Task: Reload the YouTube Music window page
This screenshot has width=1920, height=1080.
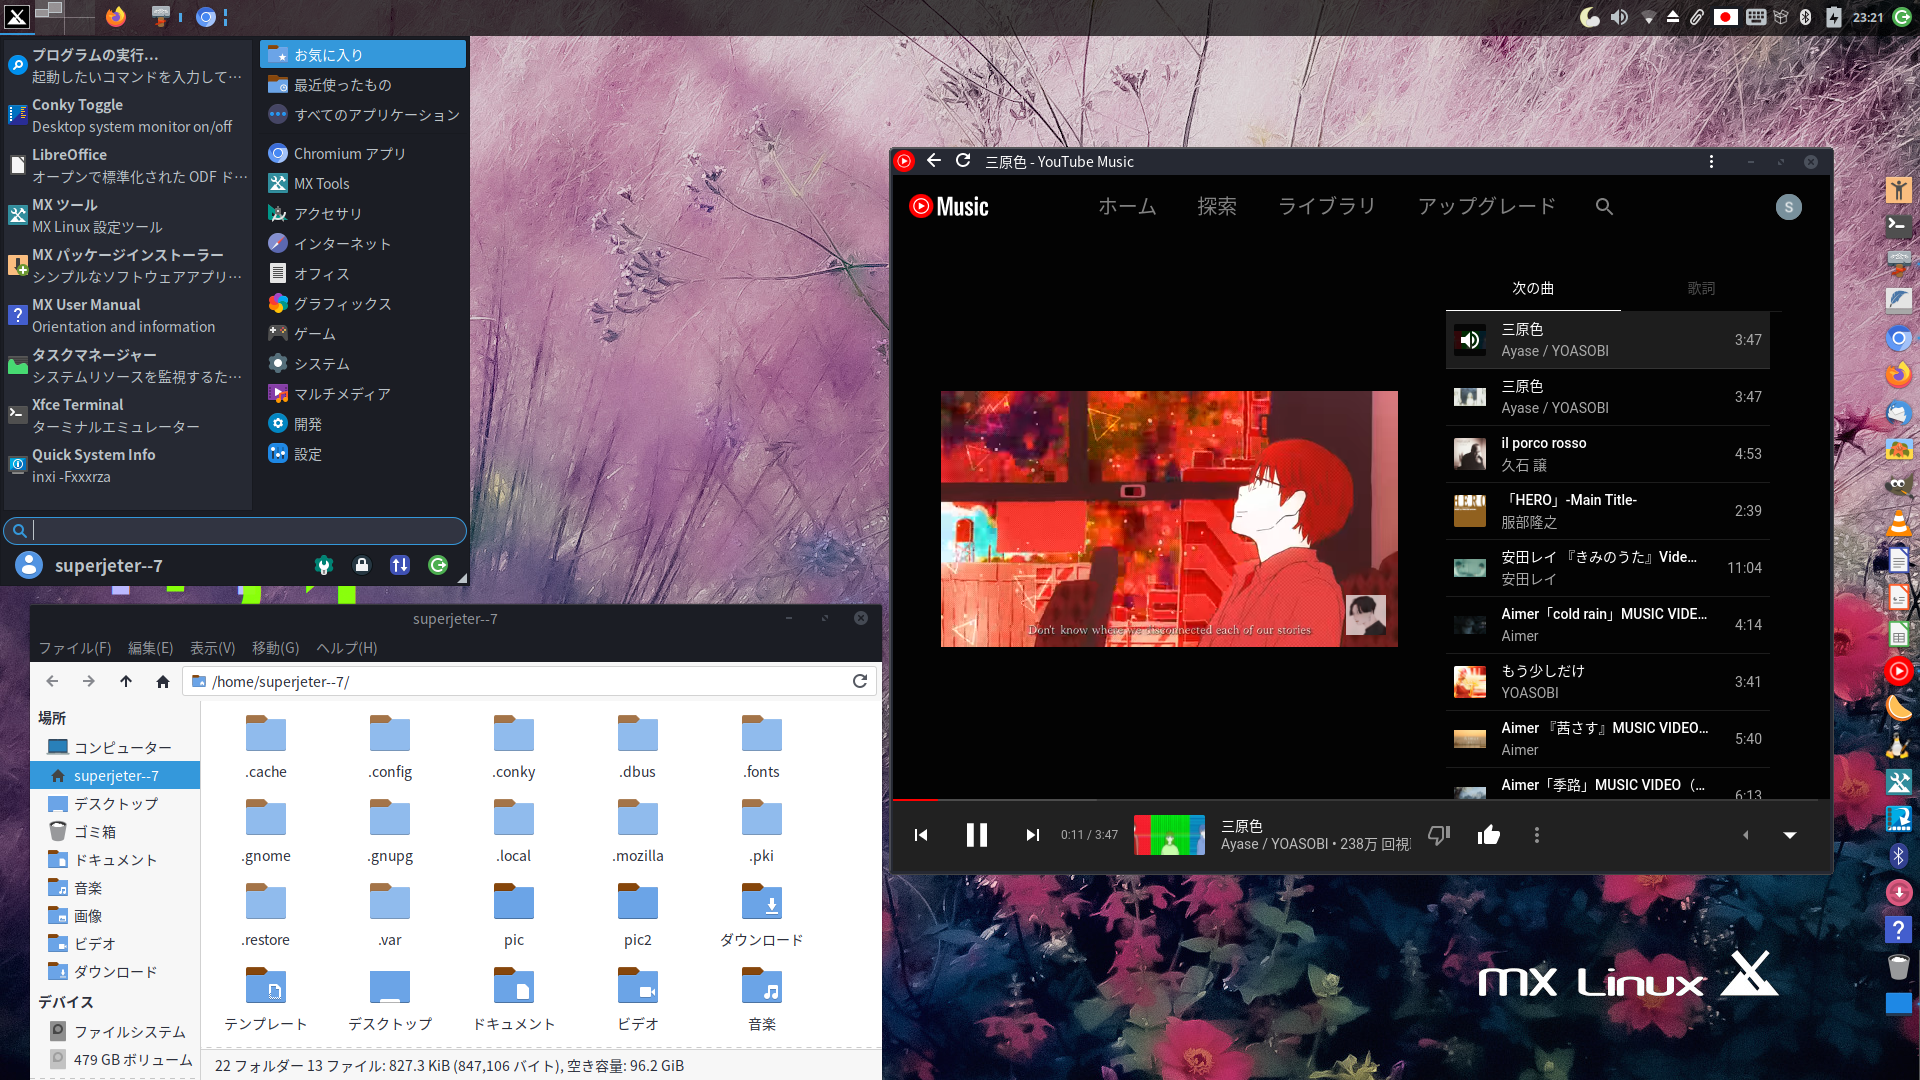Action: 963,161
